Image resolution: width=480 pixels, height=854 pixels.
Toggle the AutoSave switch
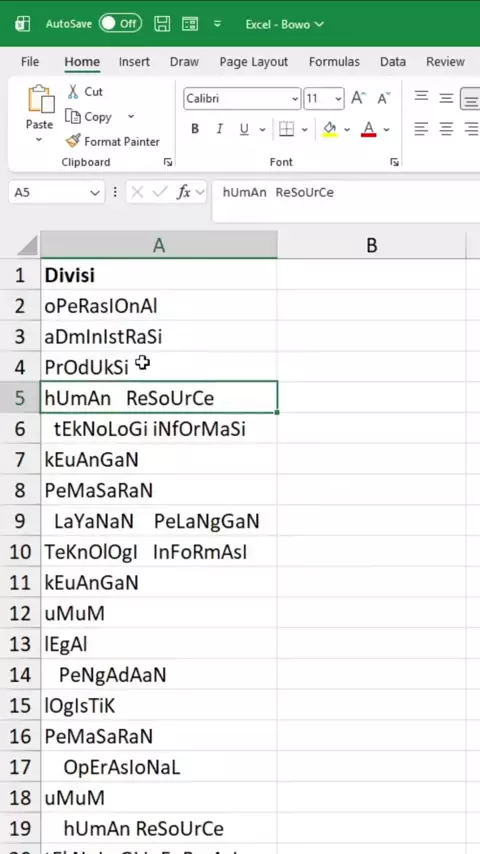[120, 24]
